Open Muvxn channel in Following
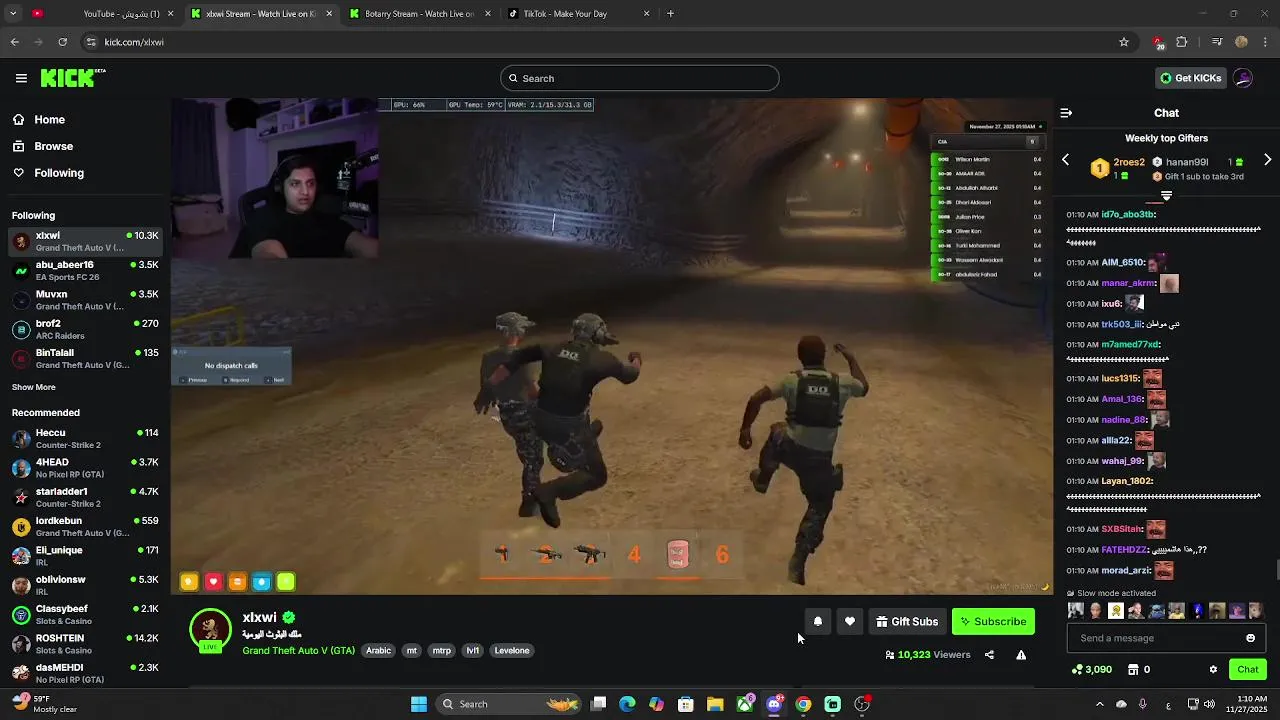 point(85,300)
